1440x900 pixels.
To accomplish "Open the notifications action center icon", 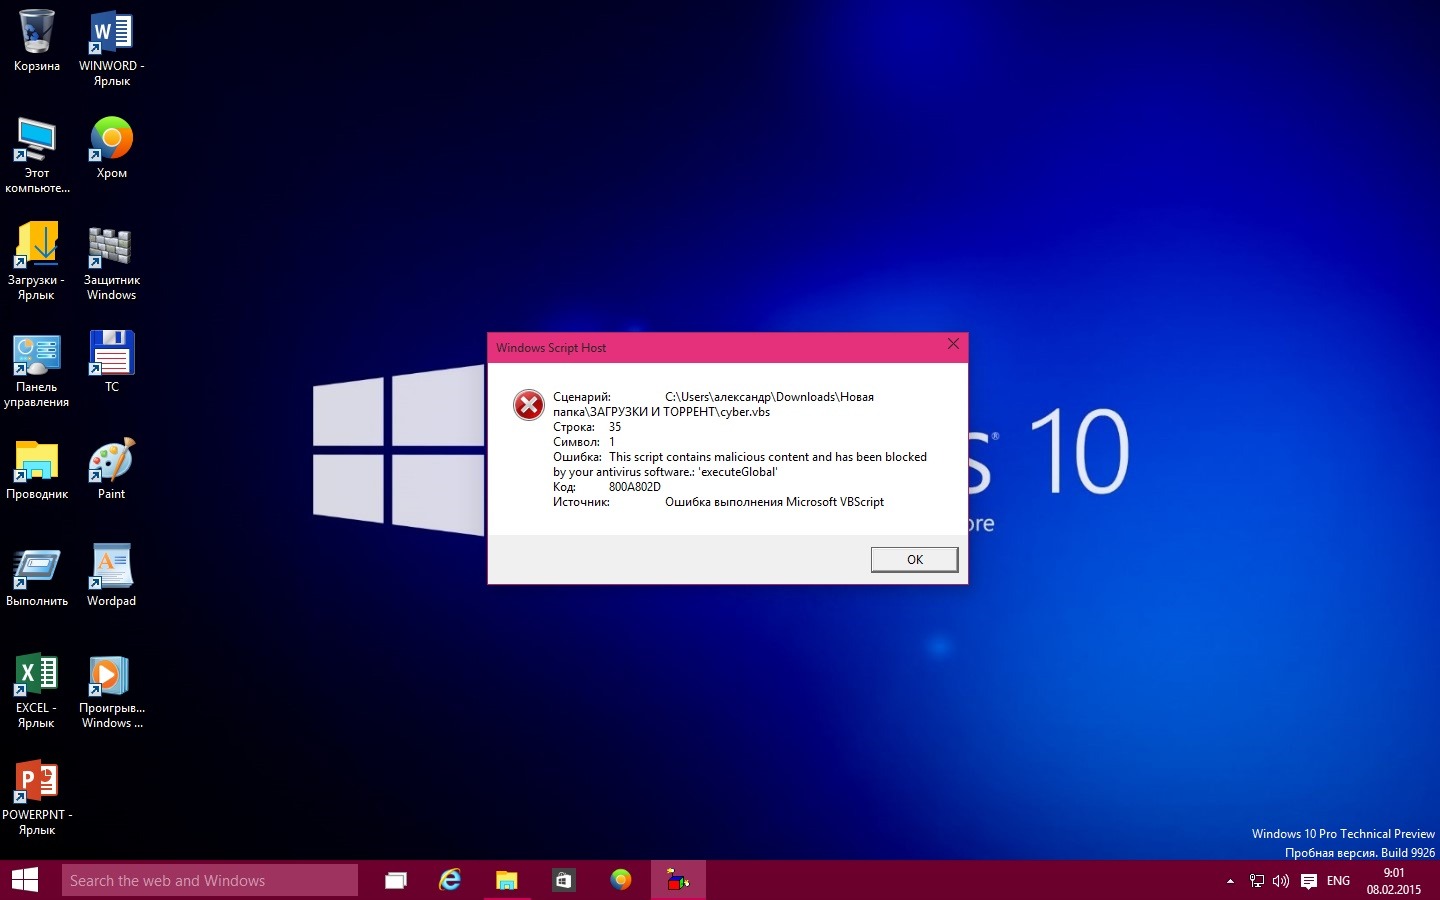I will (1309, 881).
